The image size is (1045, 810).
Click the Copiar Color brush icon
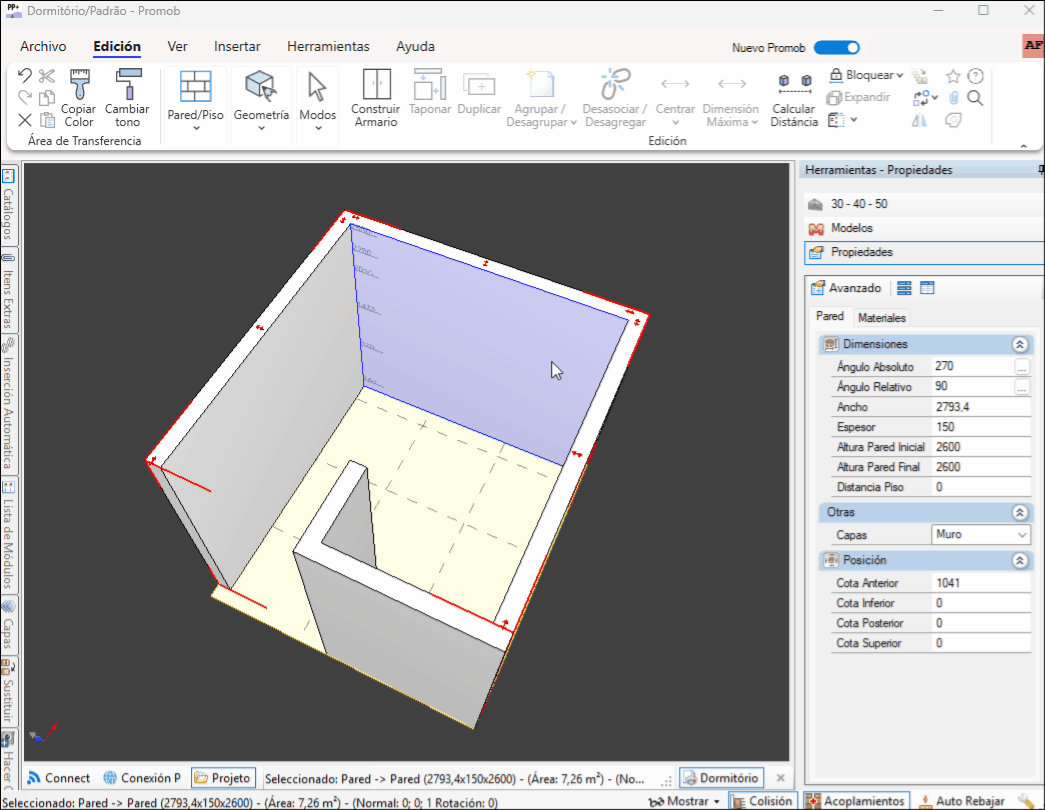[x=79, y=88]
